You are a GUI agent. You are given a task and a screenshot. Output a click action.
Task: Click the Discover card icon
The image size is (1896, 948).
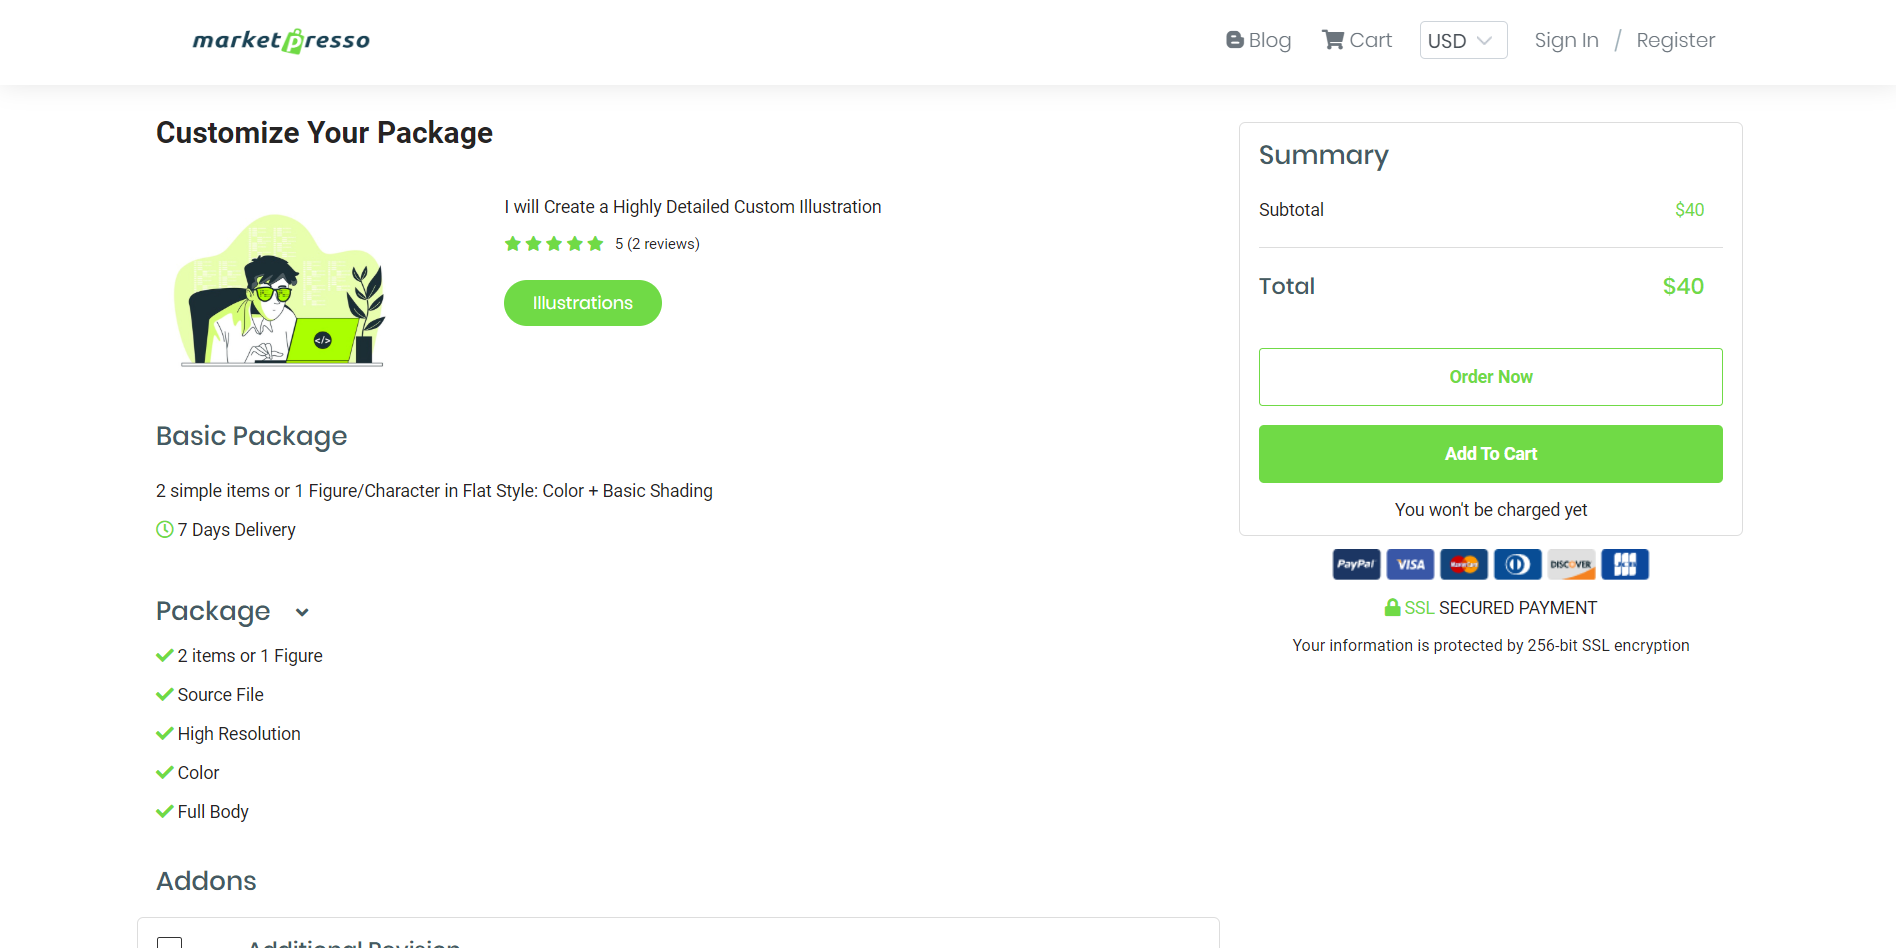(1571, 564)
